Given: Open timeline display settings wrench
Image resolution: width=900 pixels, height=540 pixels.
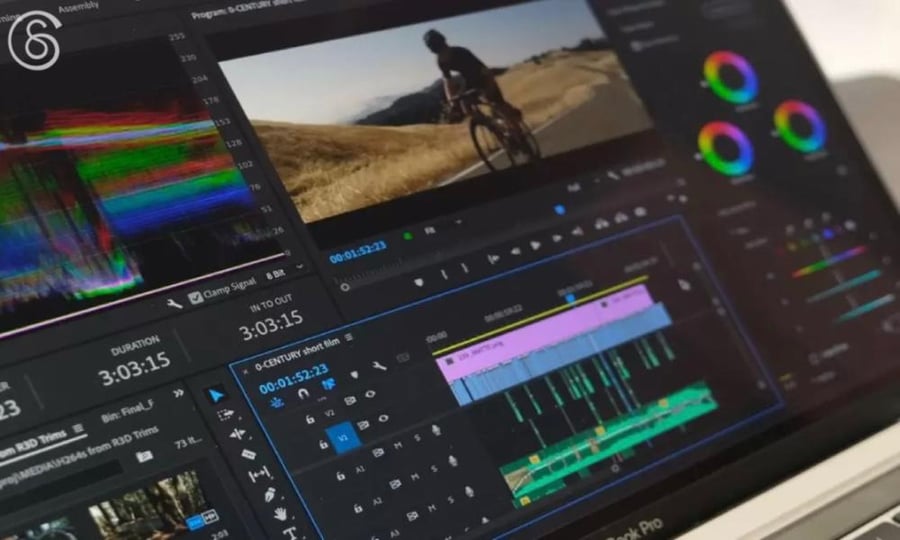Looking at the screenshot, I should pyautogui.click(x=379, y=366).
